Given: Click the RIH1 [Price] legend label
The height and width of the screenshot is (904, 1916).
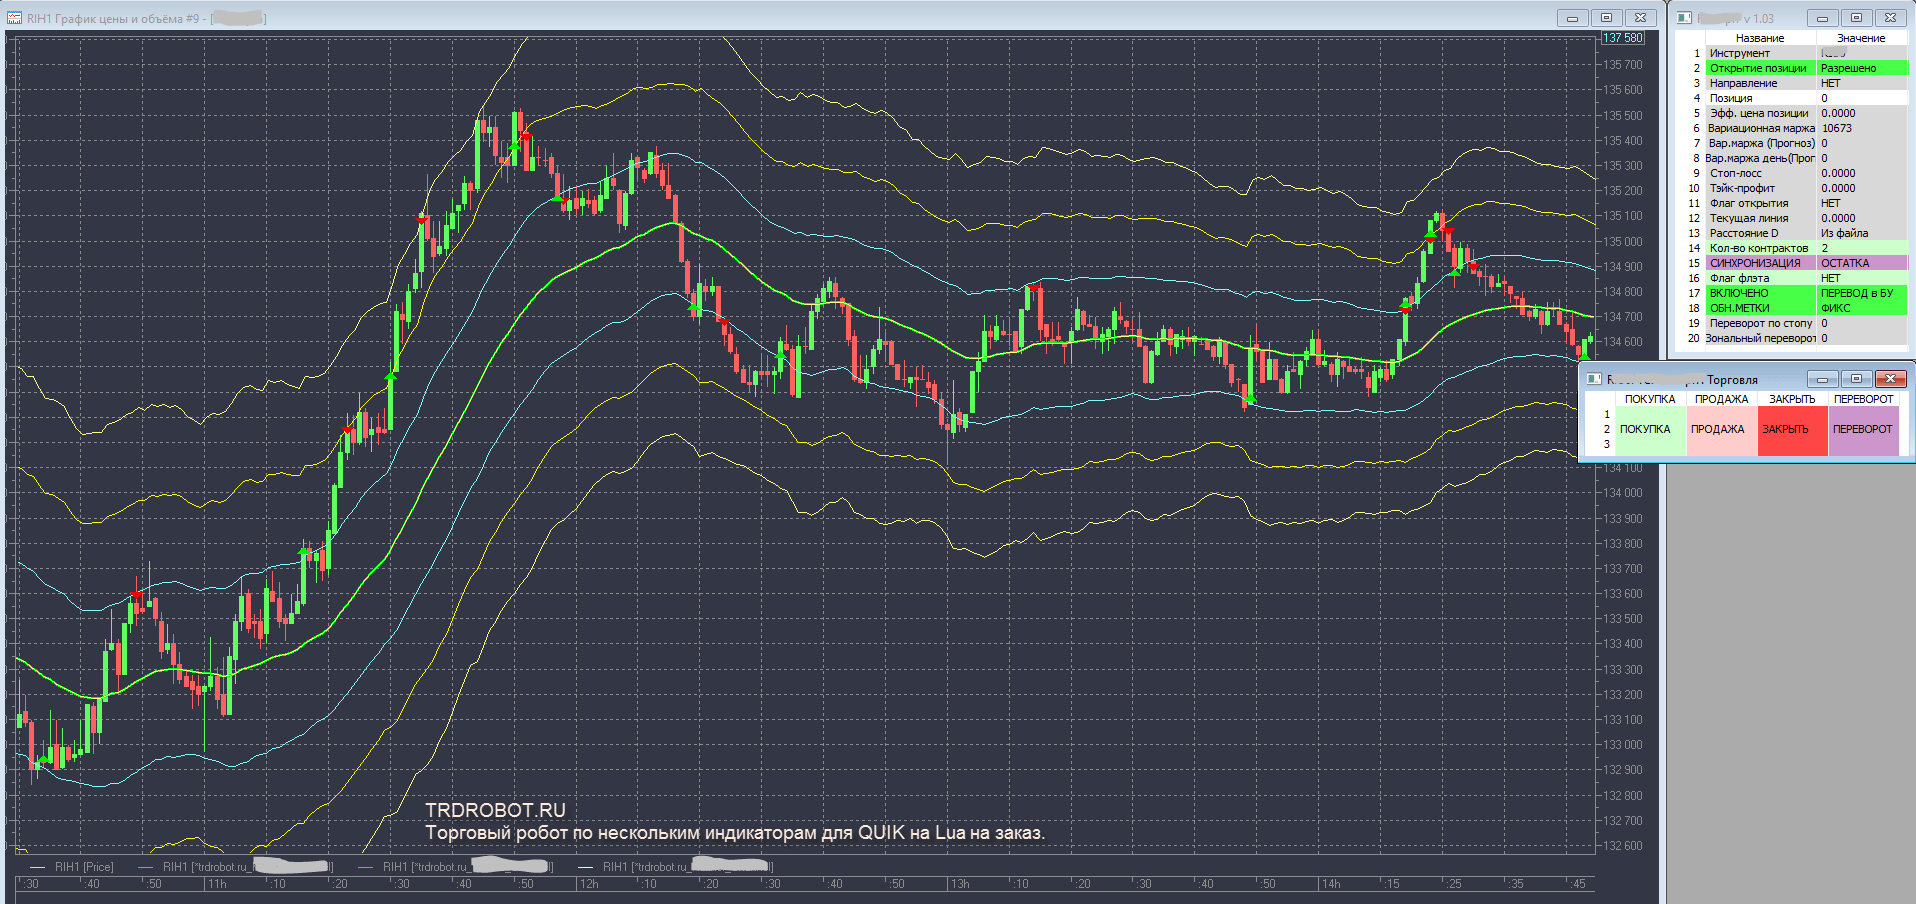Looking at the screenshot, I should click(x=84, y=867).
